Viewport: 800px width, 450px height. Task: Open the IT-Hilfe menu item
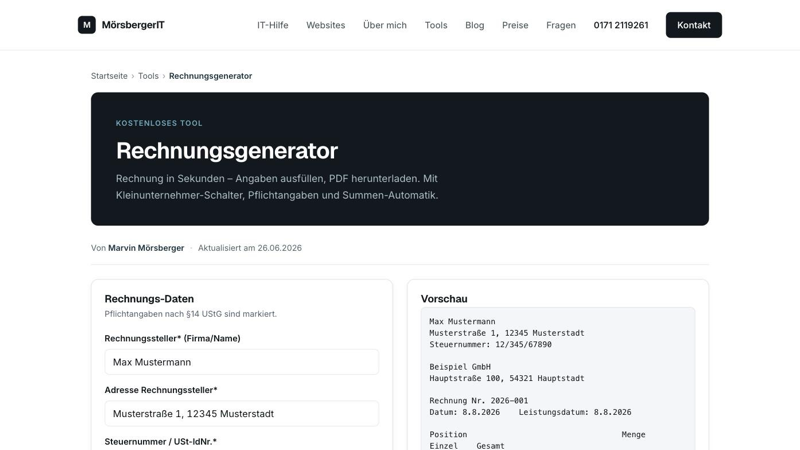[272, 25]
